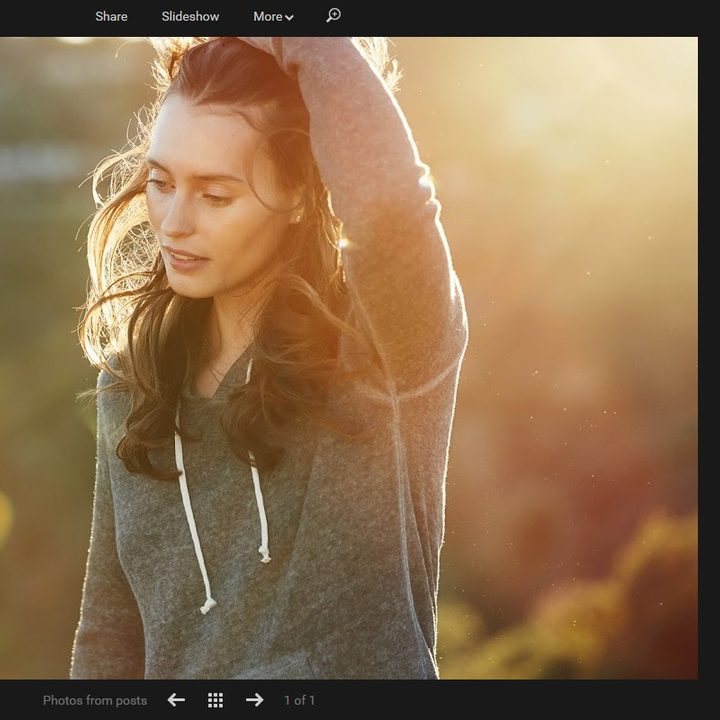Open the Photos from posts album link
720x720 pixels.
pos(95,700)
